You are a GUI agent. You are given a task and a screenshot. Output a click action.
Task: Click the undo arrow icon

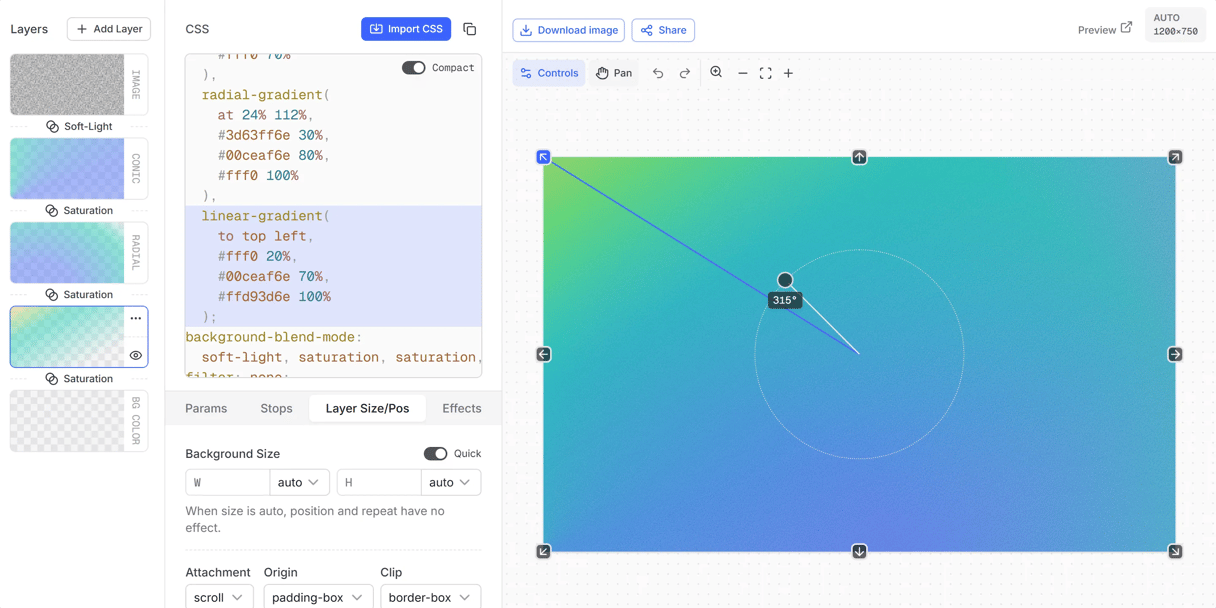tap(657, 72)
